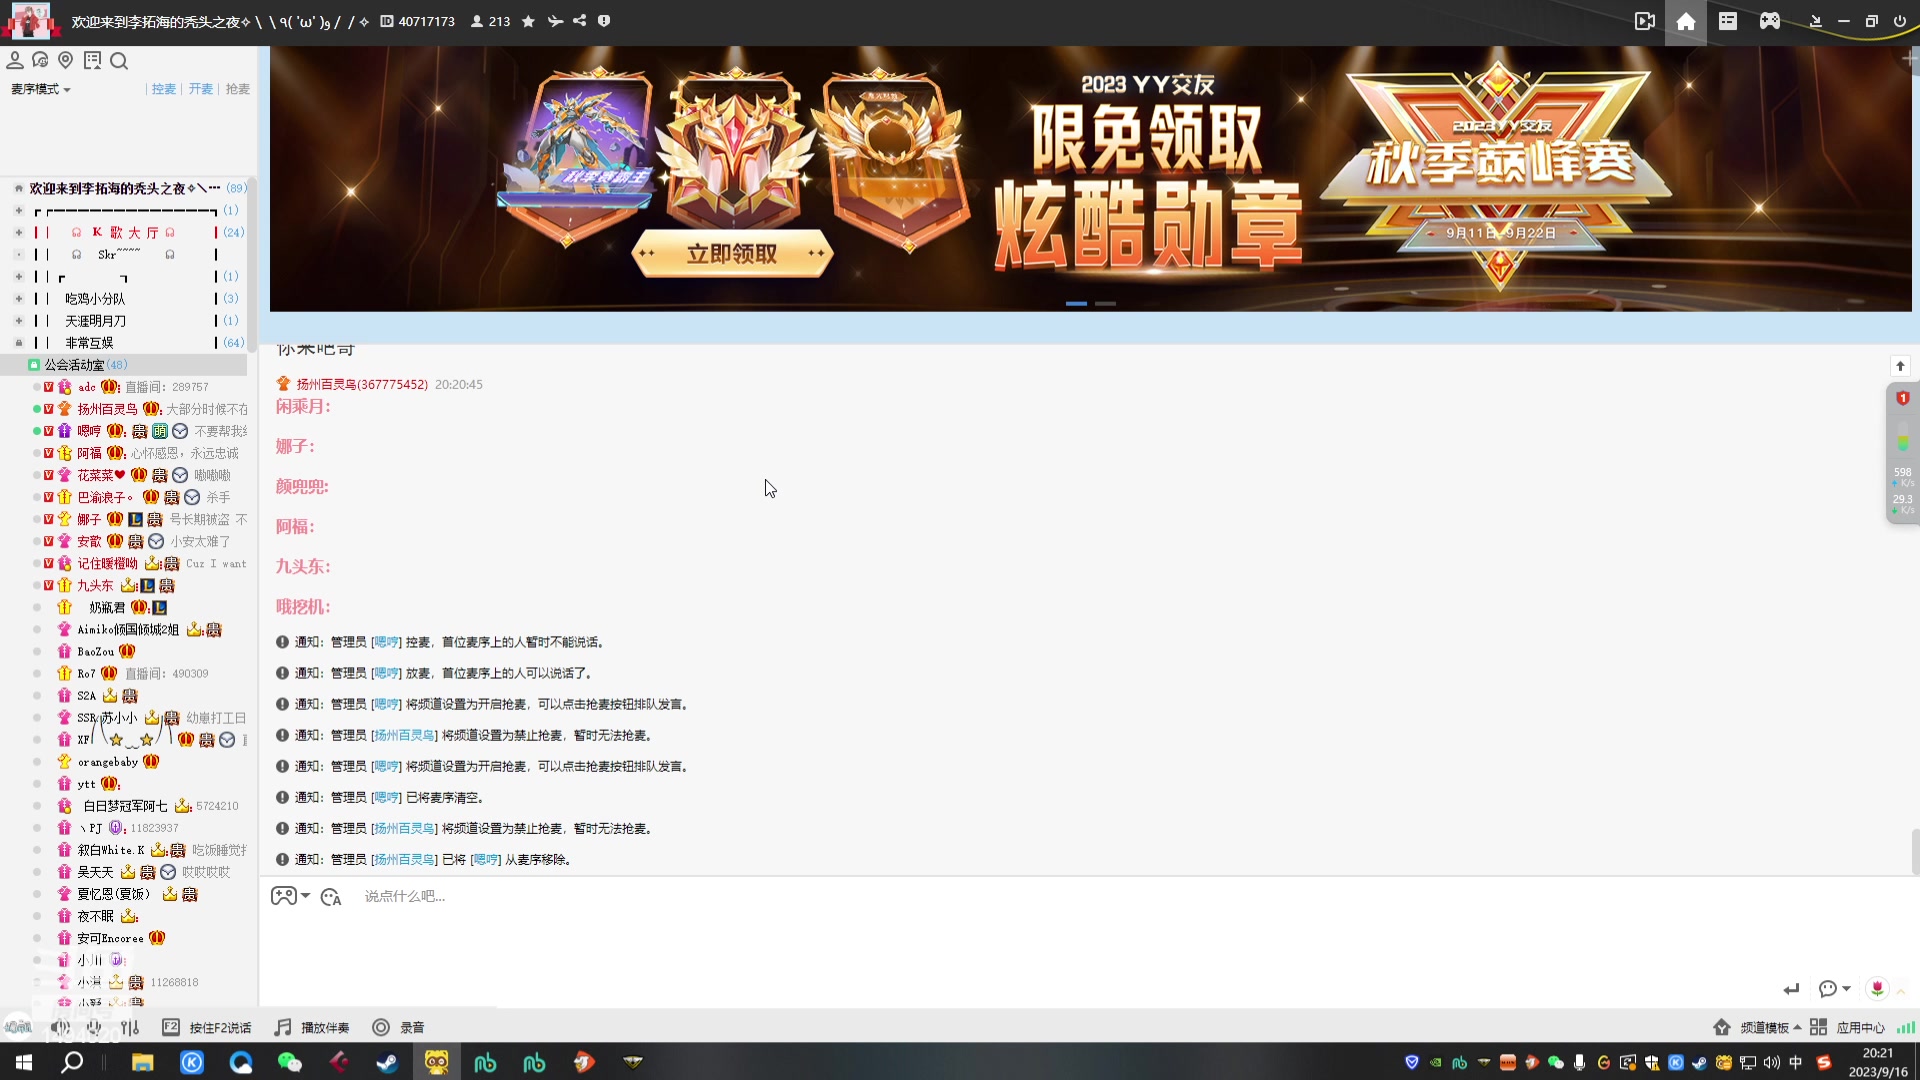
Task: Open File Explorer from taskbar
Action: [142, 1062]
